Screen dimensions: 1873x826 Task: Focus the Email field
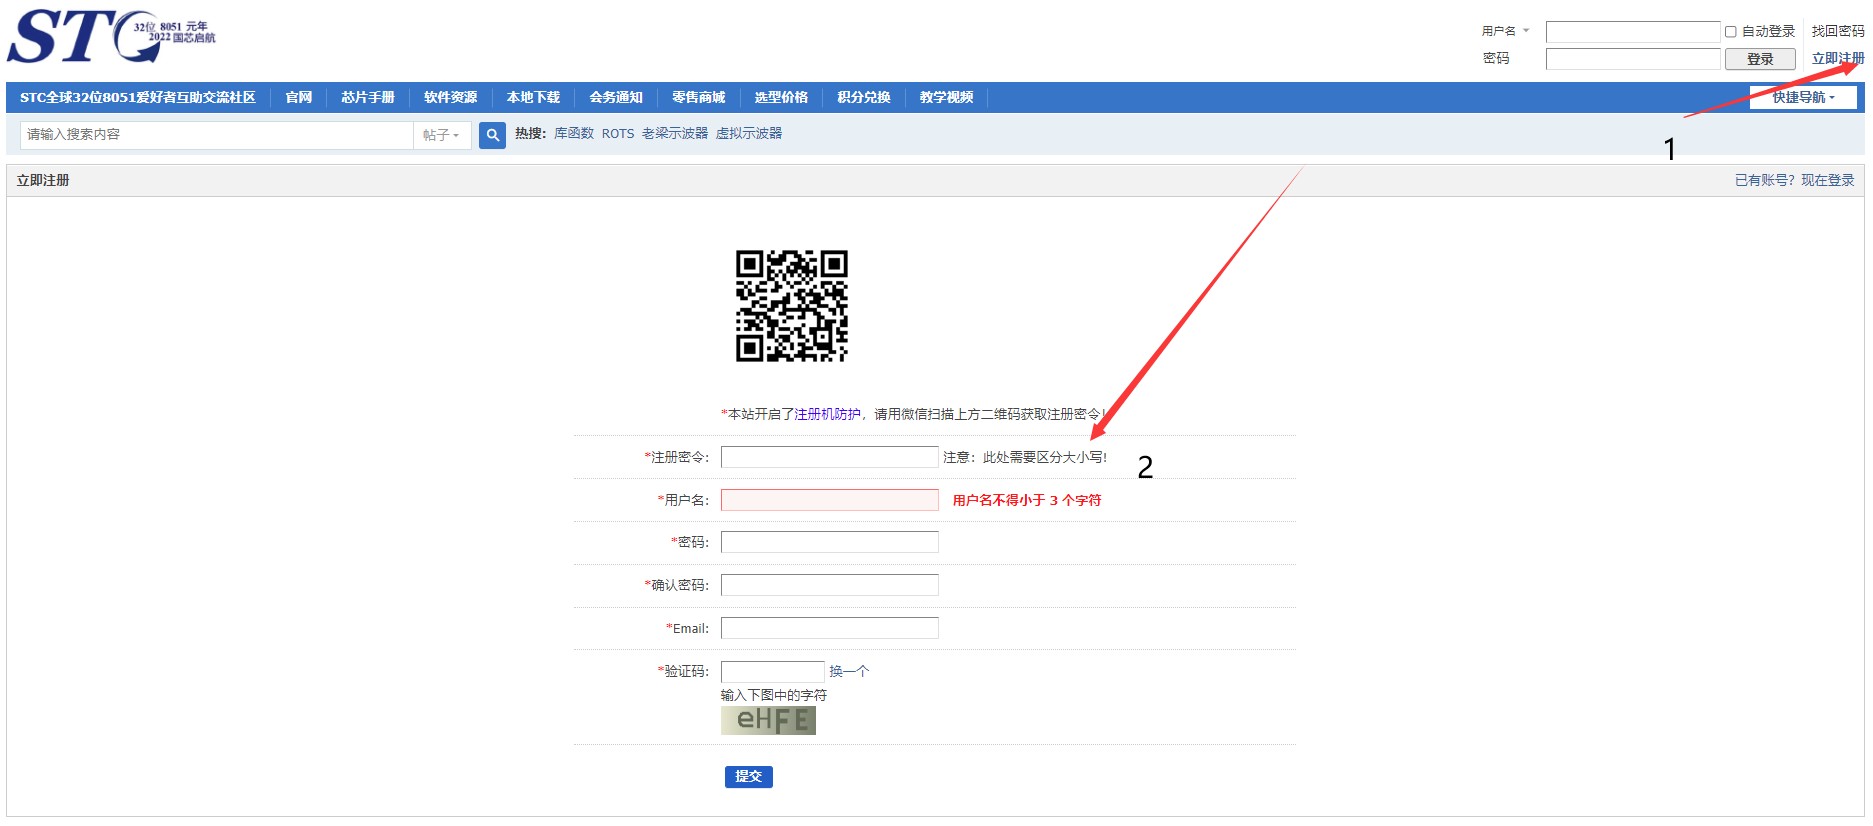pyautogui.click(x=830, y=628)
